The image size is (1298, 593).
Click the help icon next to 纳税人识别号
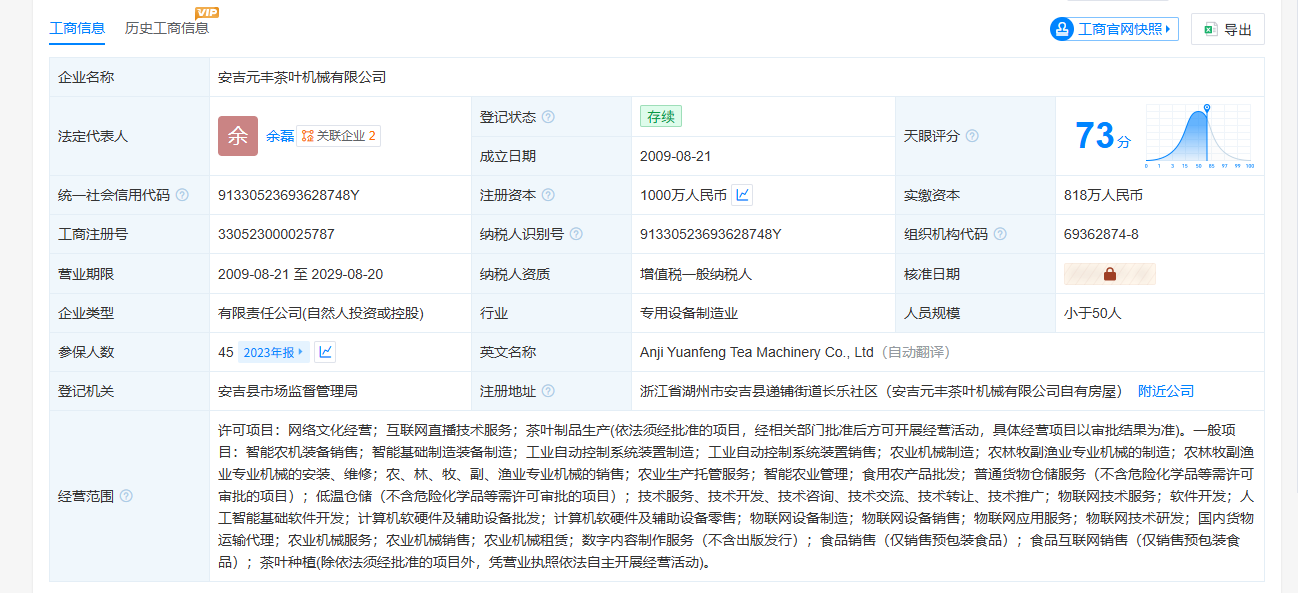[576, 234]
